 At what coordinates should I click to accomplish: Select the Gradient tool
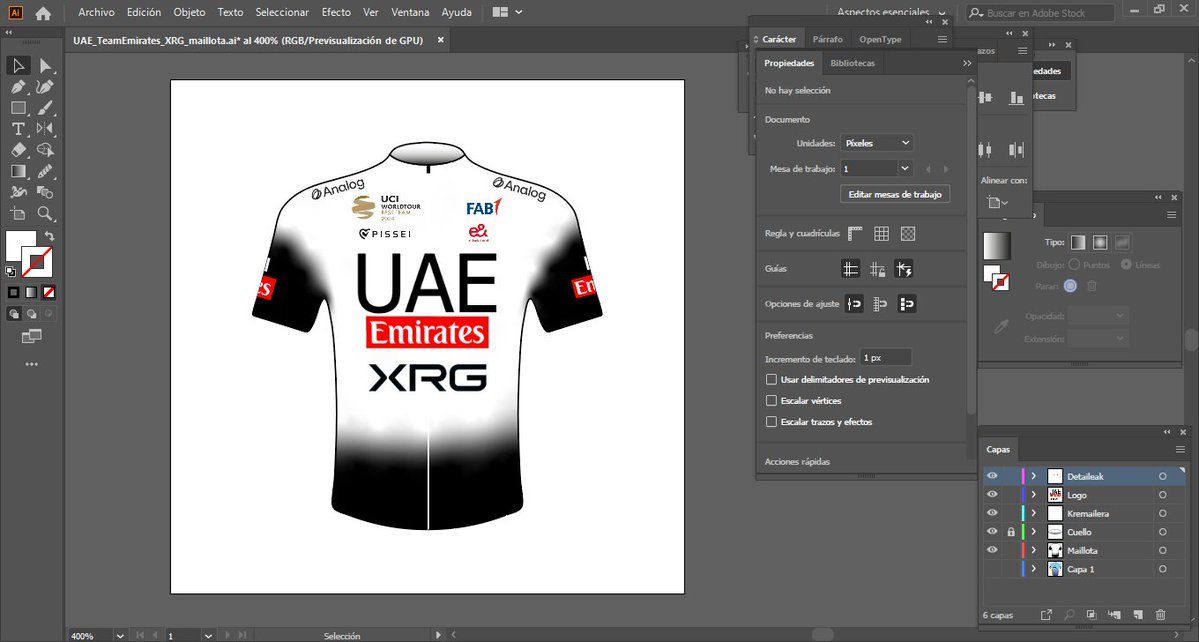(x=18, y=171)
